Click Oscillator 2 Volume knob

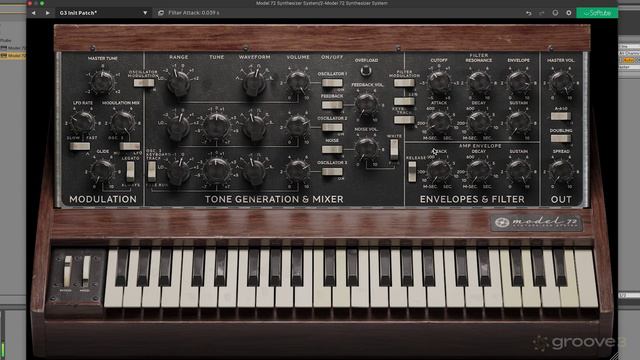point(298,126)
